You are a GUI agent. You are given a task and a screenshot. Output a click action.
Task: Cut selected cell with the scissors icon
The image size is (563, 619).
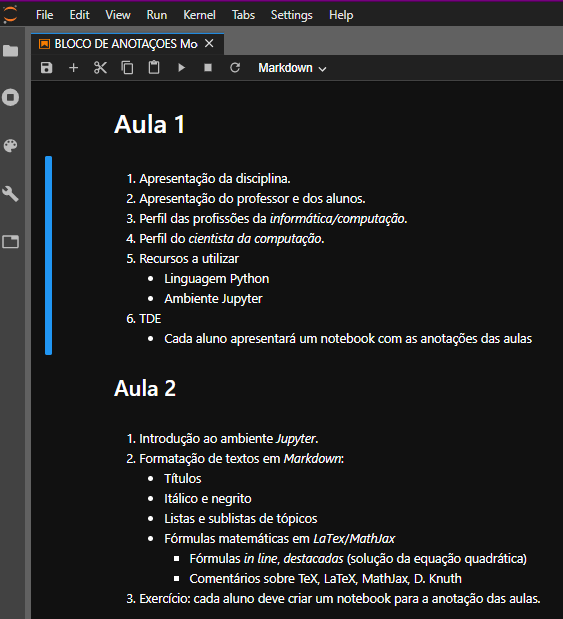(x=100, y=68)
